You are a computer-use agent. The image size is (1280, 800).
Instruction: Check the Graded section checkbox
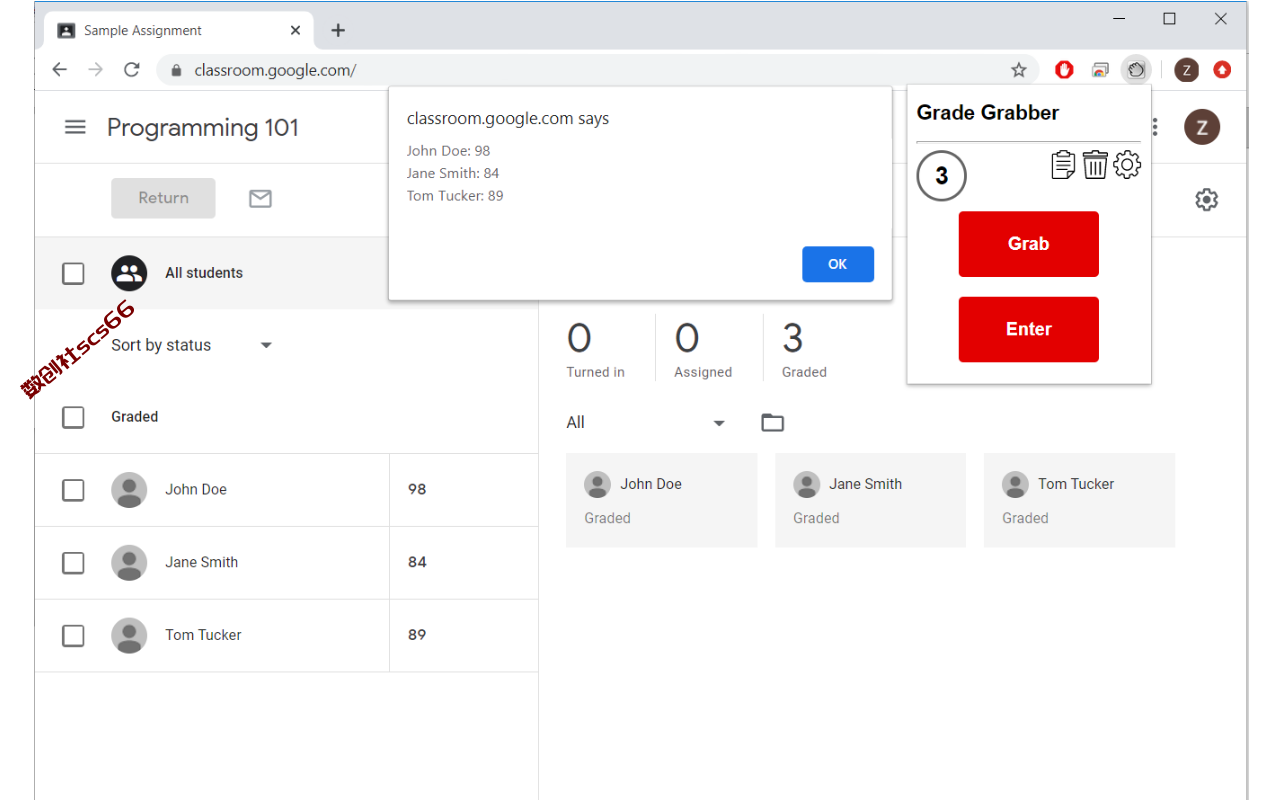(x=73, y=417)
